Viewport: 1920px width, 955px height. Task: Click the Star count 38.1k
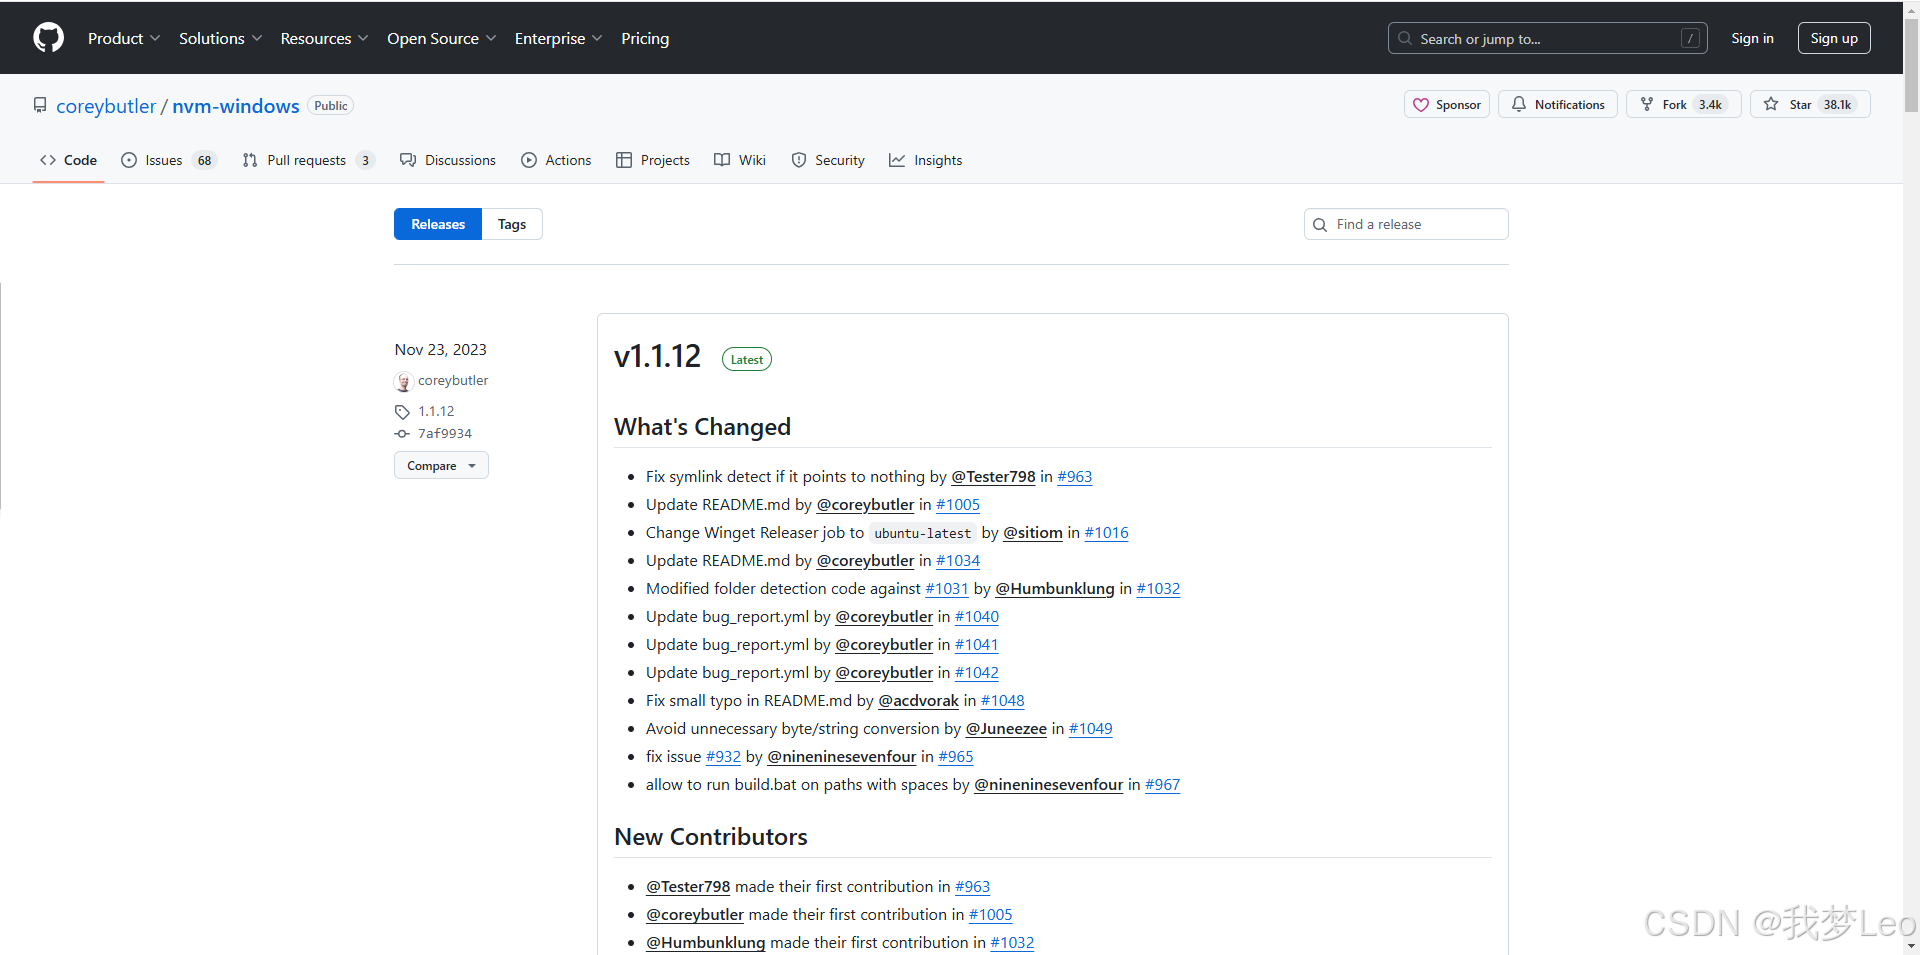click(x=1837, y=104)
